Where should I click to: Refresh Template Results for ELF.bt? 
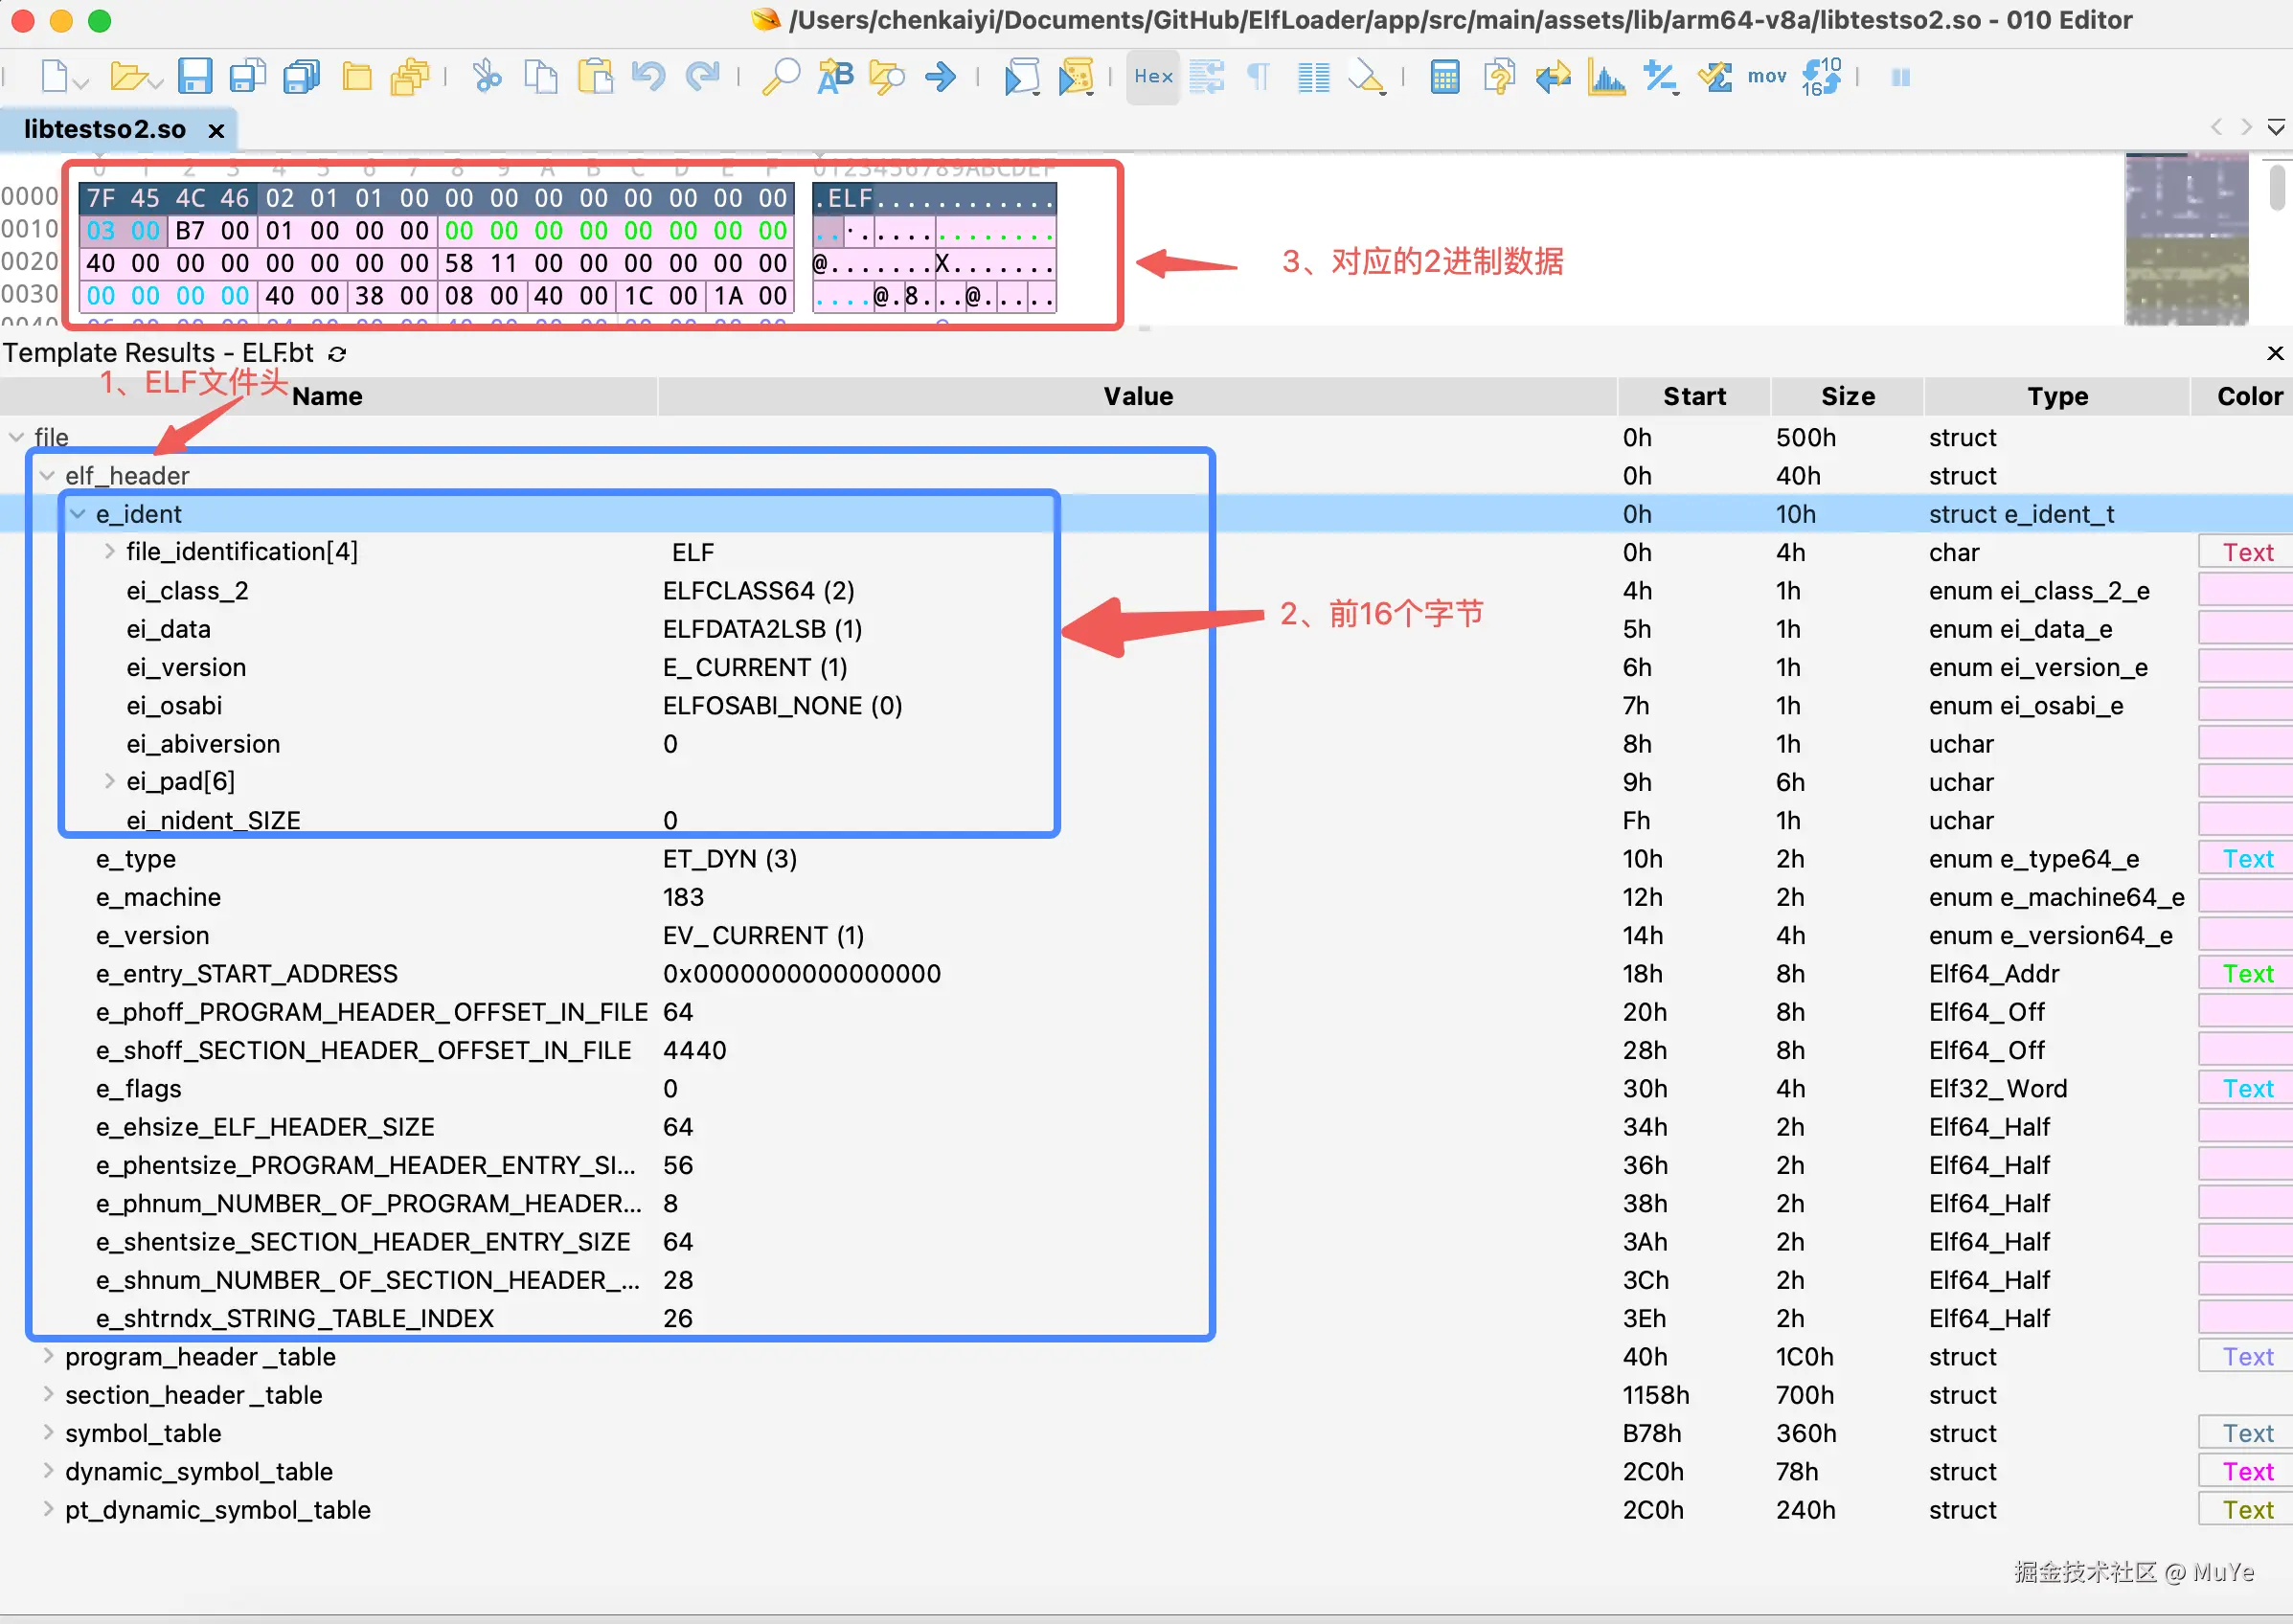click(x=338, y=354)
